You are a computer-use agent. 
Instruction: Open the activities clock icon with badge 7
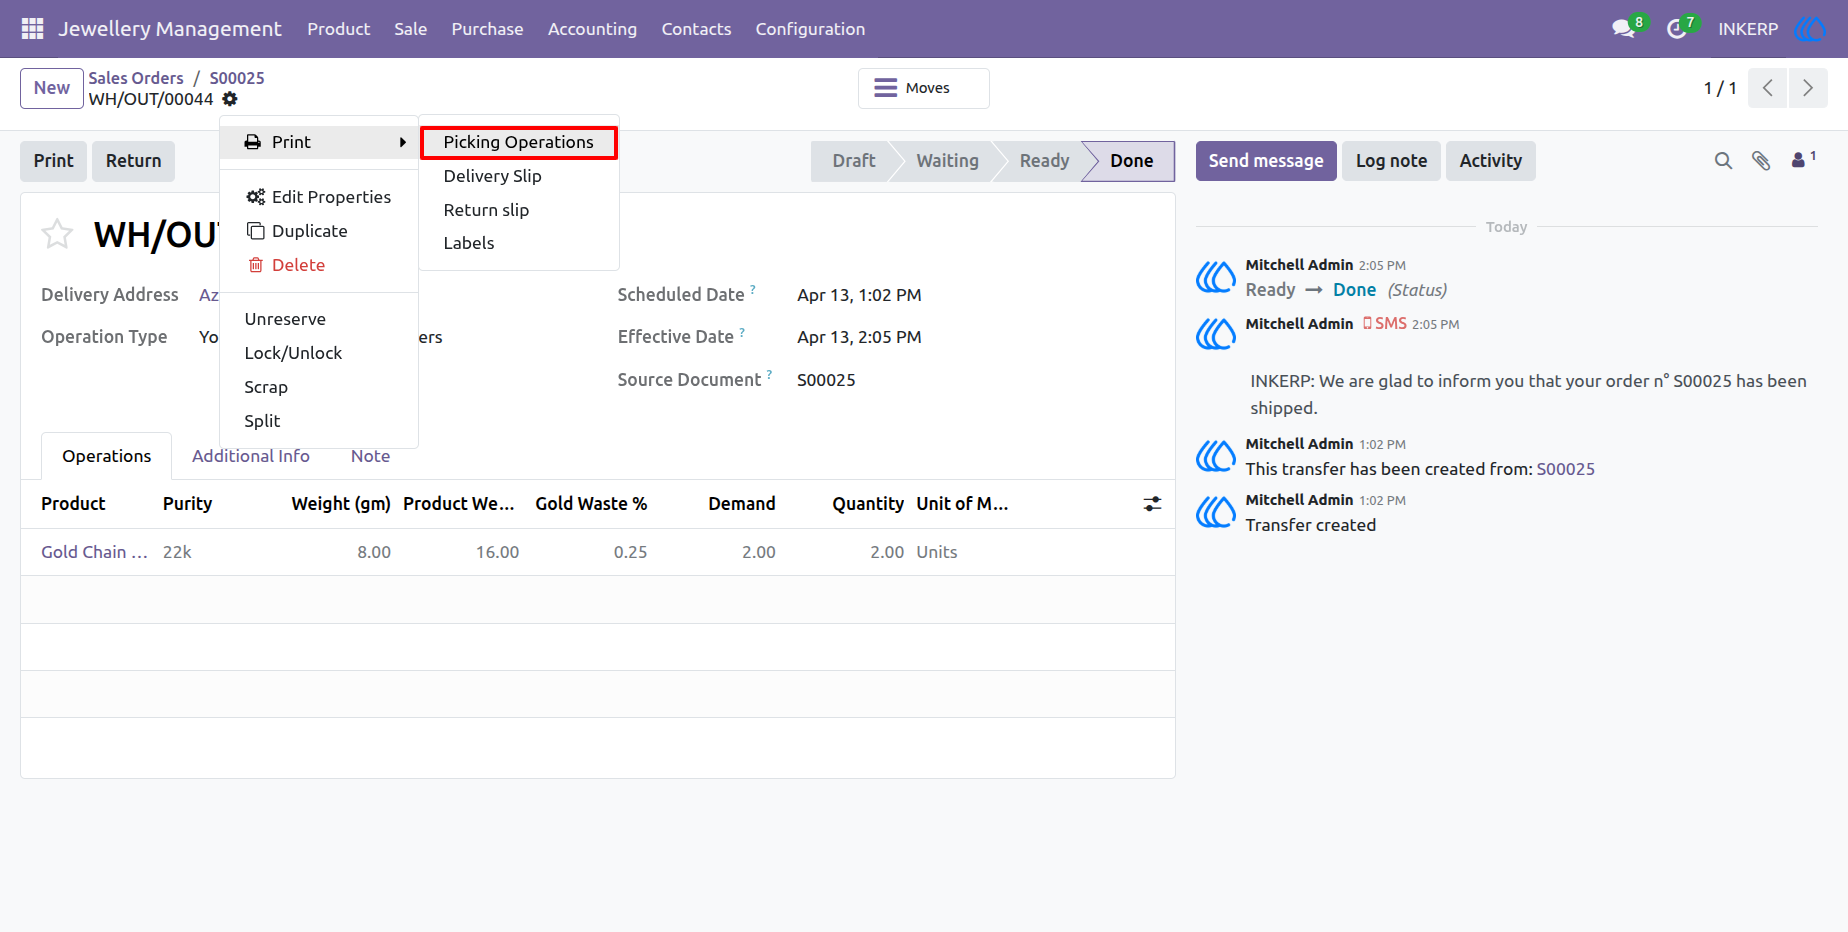click(x=1677, y=29)
